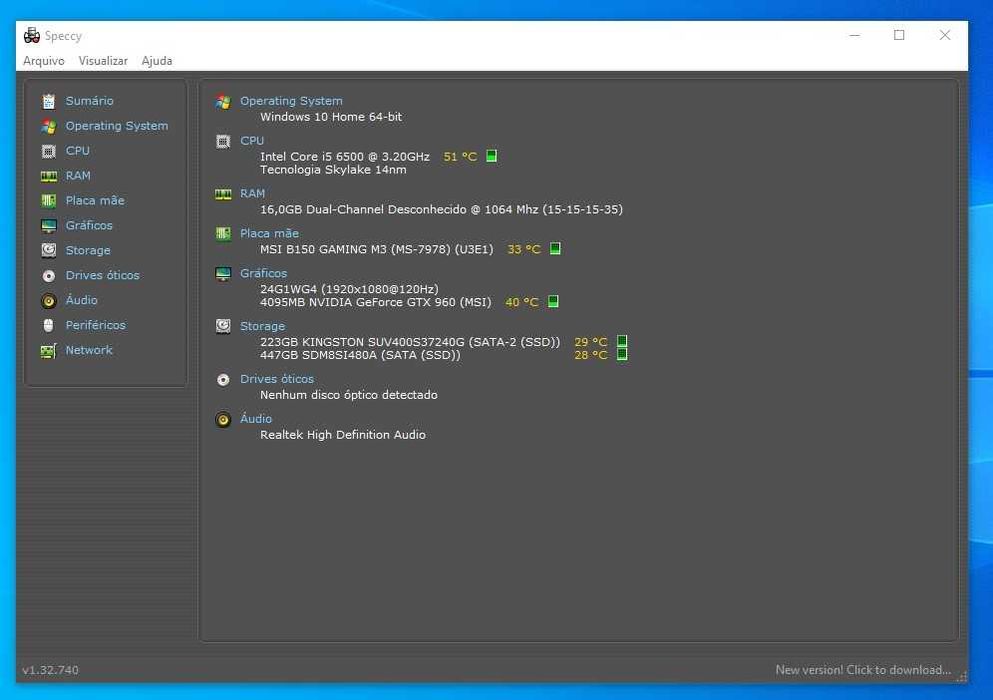Click the Network card icon in sidebar
Viewport: 993px width, 700px height.
tap(49, 350)
